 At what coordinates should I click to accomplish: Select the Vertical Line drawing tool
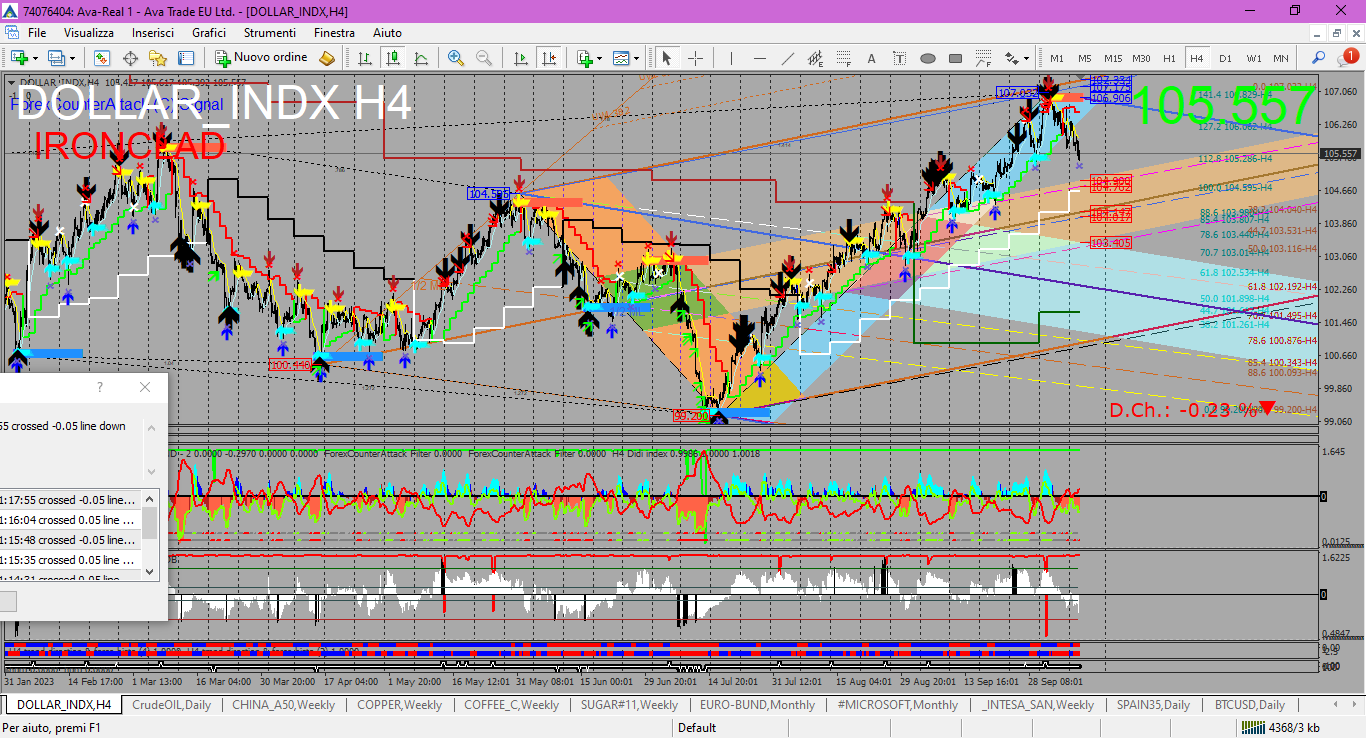[732, 58]
